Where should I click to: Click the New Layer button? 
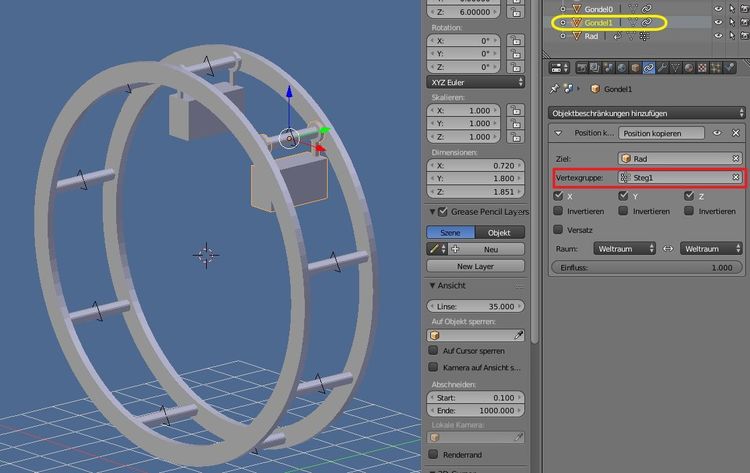[475, 266]
